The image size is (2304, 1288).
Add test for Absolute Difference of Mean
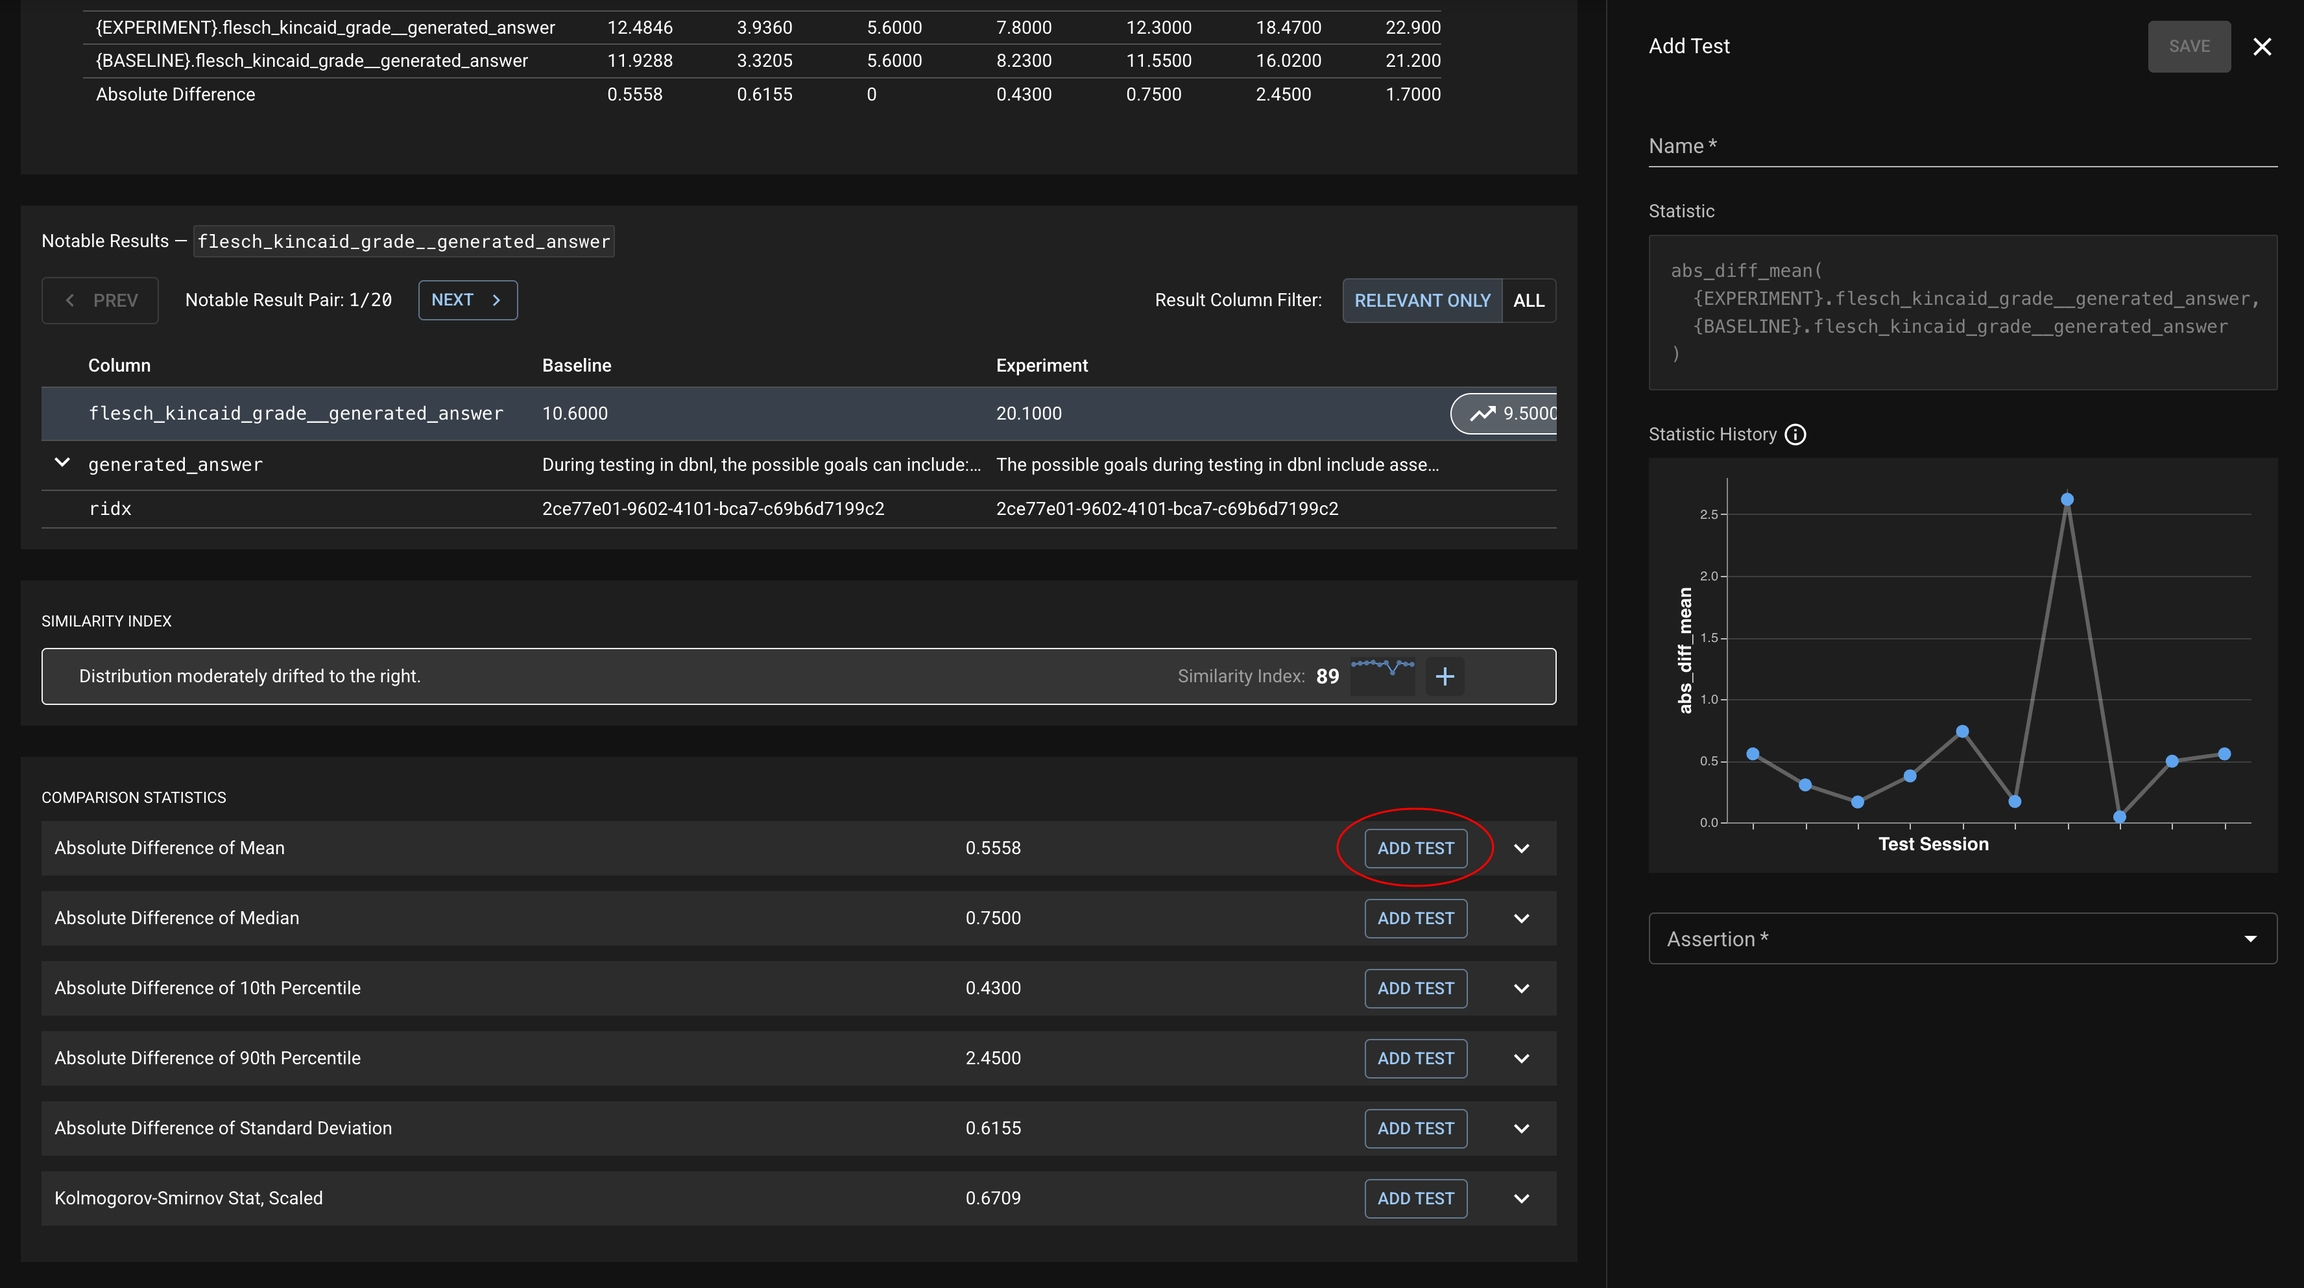[x=1415, y=849]
